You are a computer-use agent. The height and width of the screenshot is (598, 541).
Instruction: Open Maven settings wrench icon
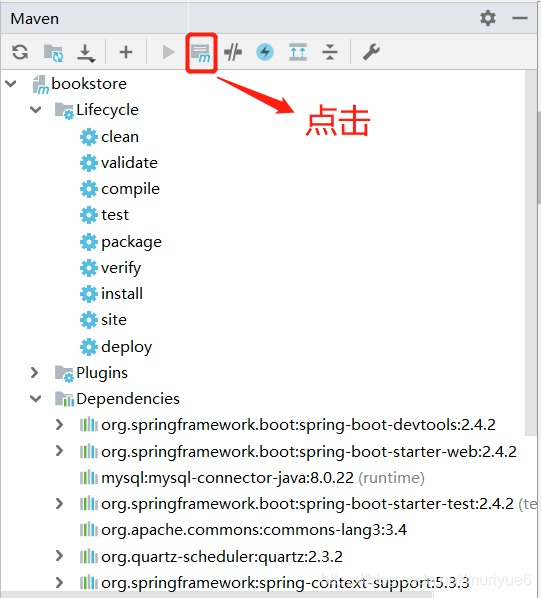371,52
